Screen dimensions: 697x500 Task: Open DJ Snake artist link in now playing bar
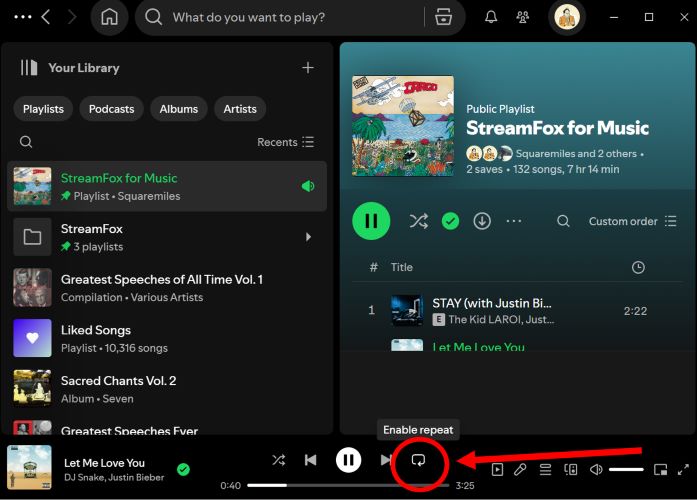click(x=84, y=478)
